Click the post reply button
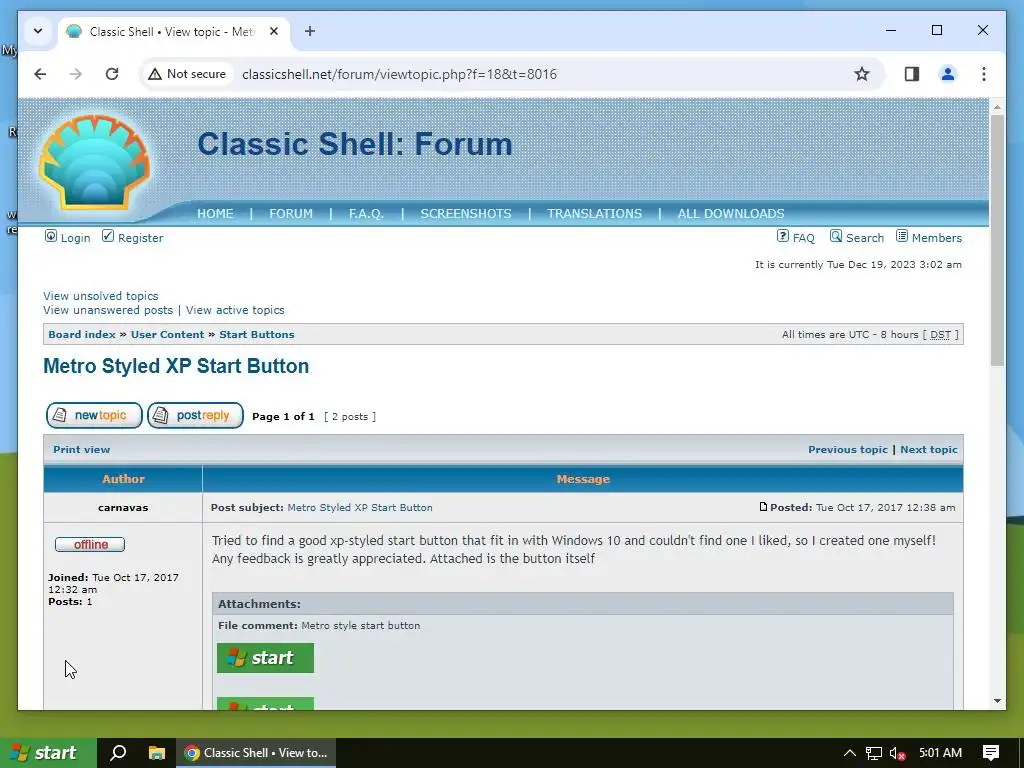This screenshot has width=1024, height=768. point(195,415)
